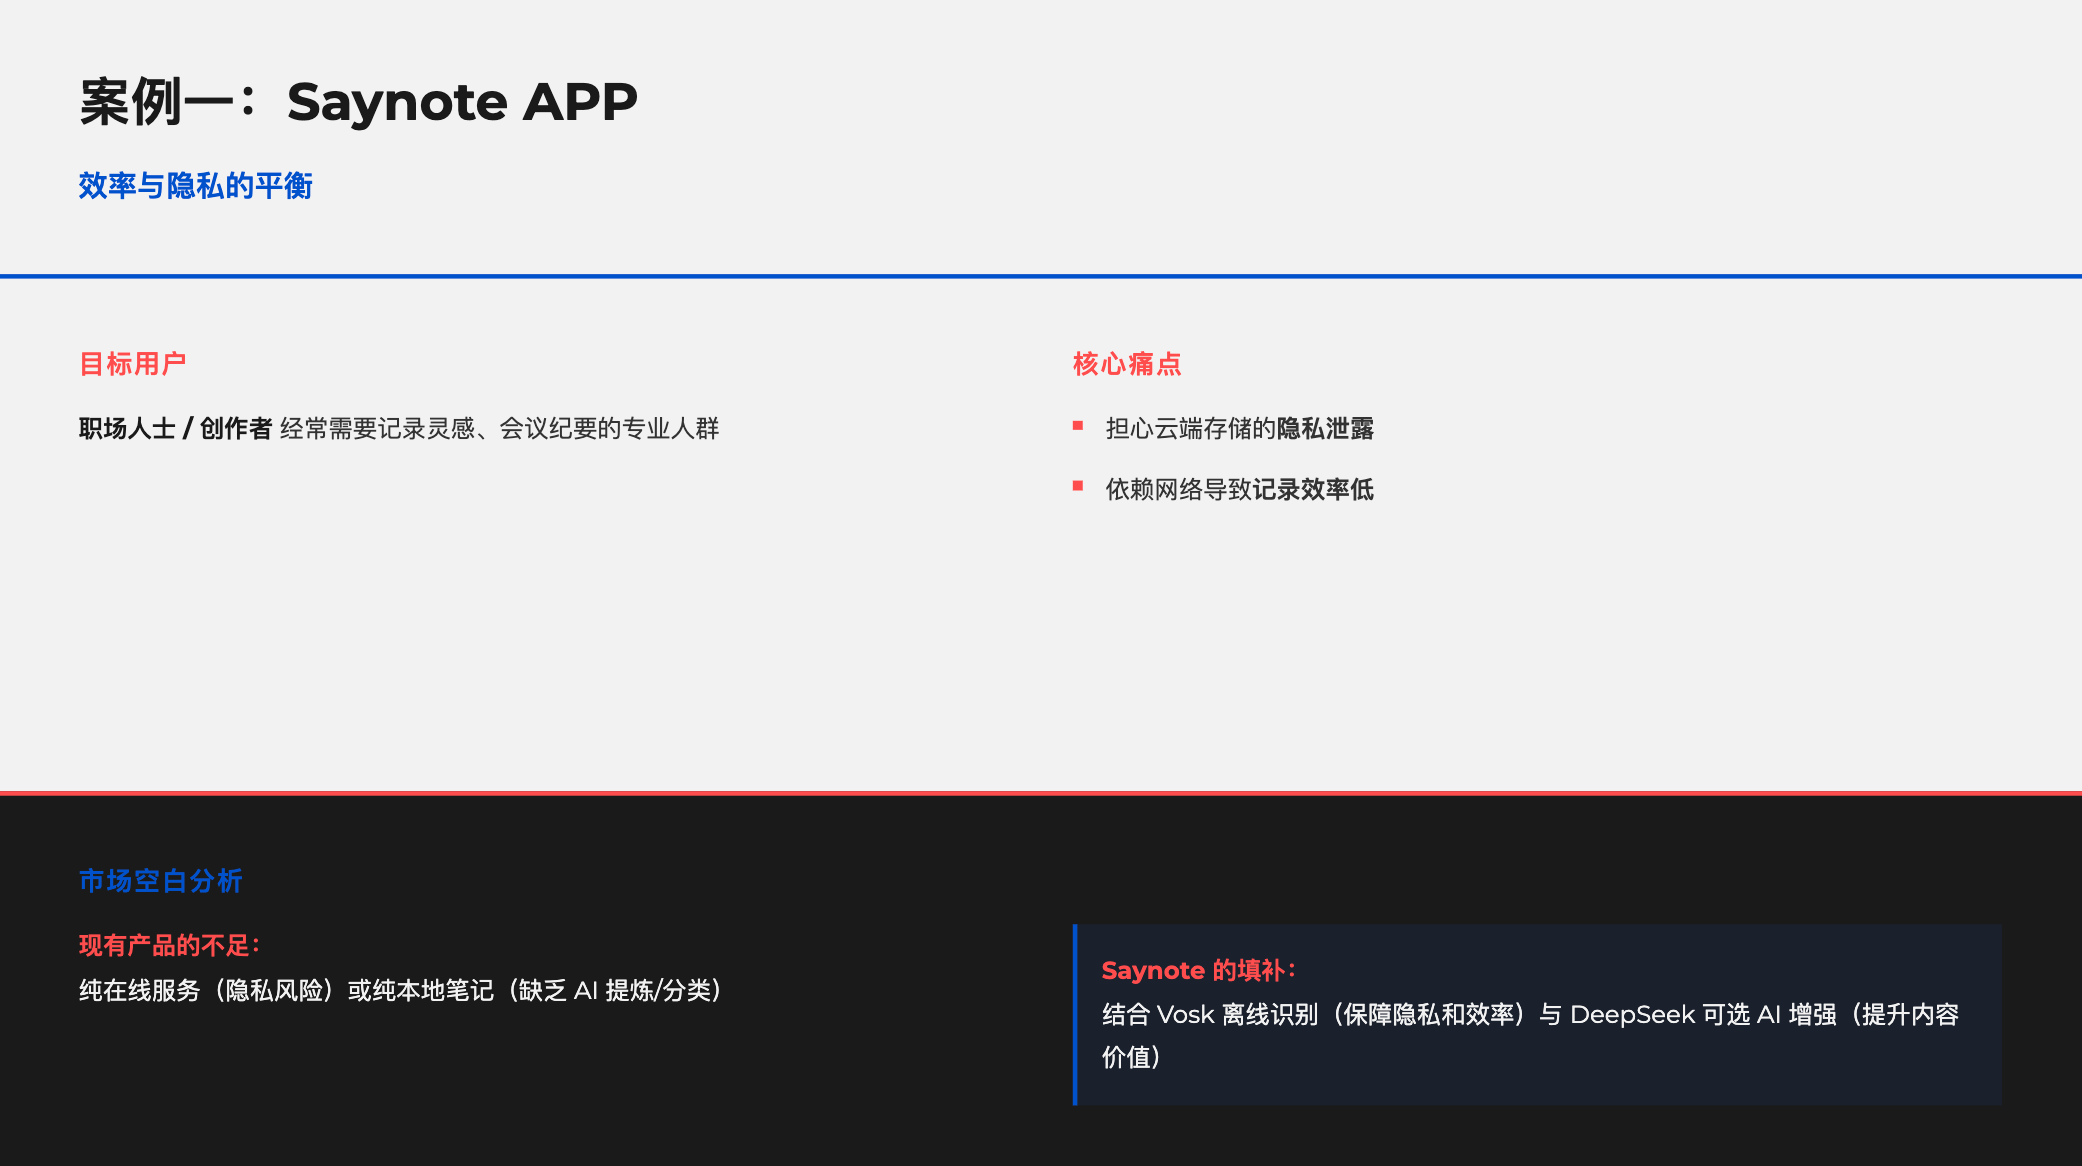2082x1166 pixels.
Task: Click the blue horizontal divider under the header
Action: [1040, 276]
